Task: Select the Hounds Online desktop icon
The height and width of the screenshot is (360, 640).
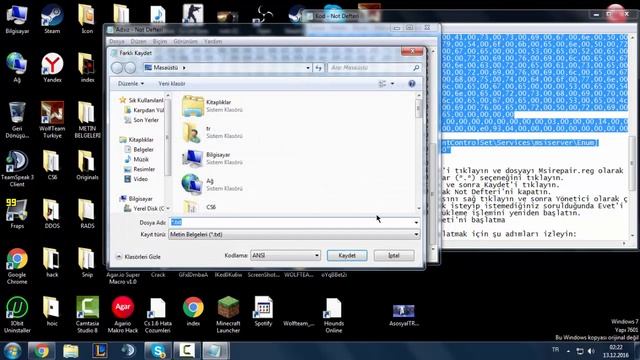Action: click(333, 315)
